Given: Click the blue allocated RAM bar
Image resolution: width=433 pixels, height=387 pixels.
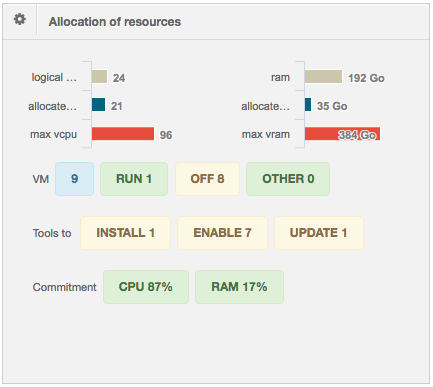Looking at the screenshot, I should pyautogui.click(x=308, y=105).
